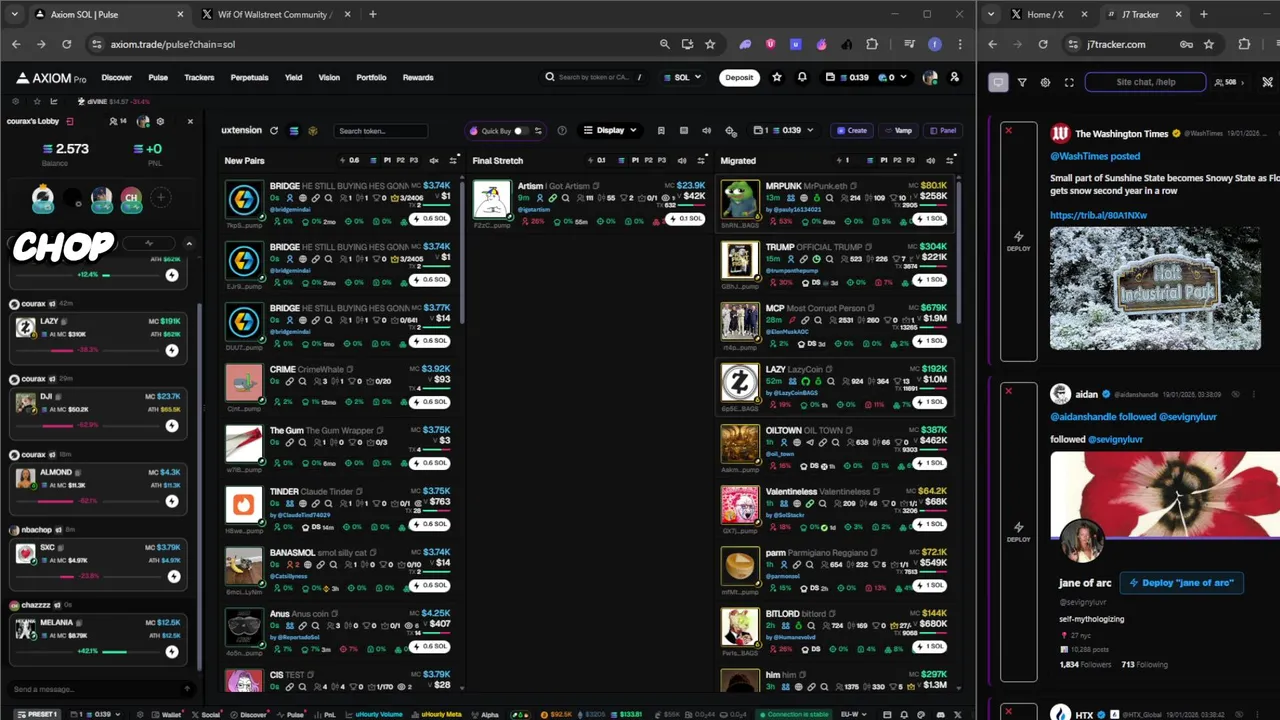Click the Panel button
The image size is (1280, 720).
coord(943,130)
